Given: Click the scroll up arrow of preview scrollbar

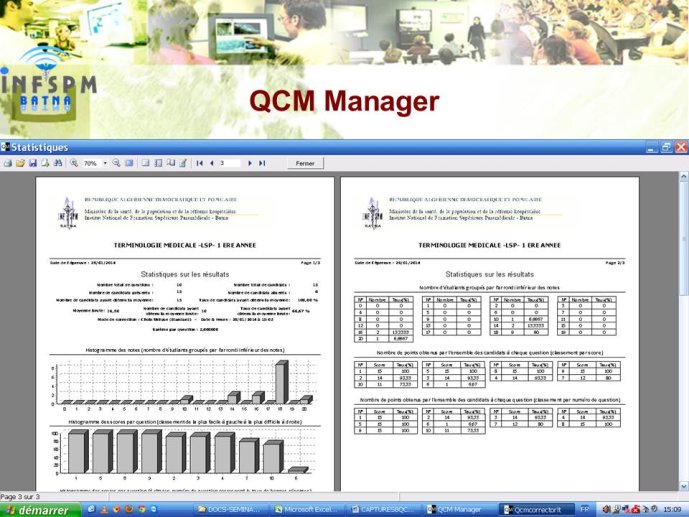Looking at the screenshot, I should (684, 177).
